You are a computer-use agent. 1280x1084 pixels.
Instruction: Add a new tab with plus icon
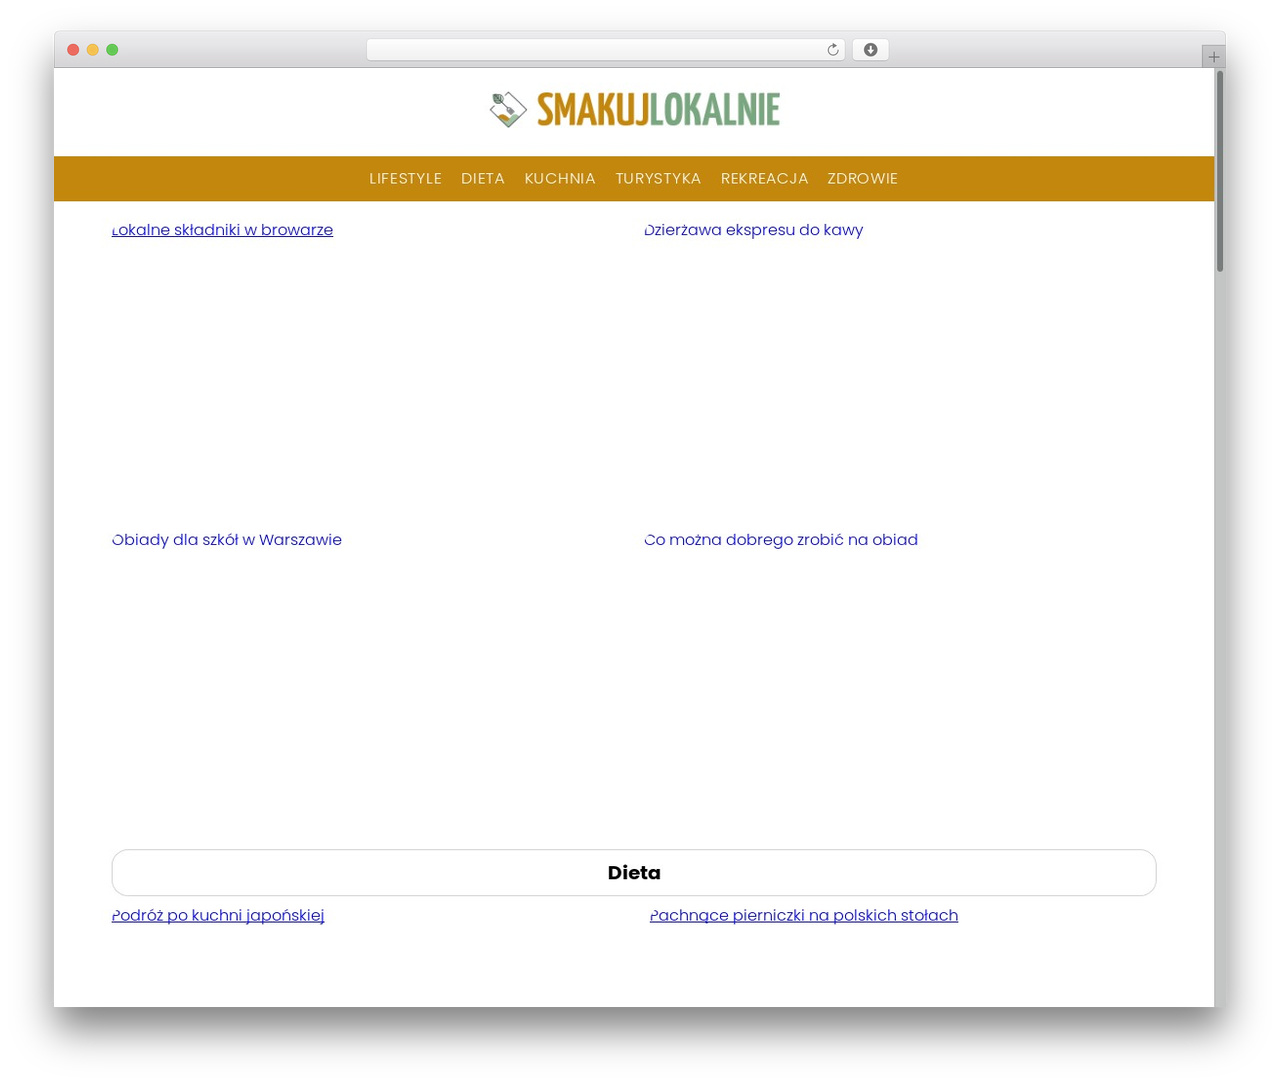coord(1213,57)
